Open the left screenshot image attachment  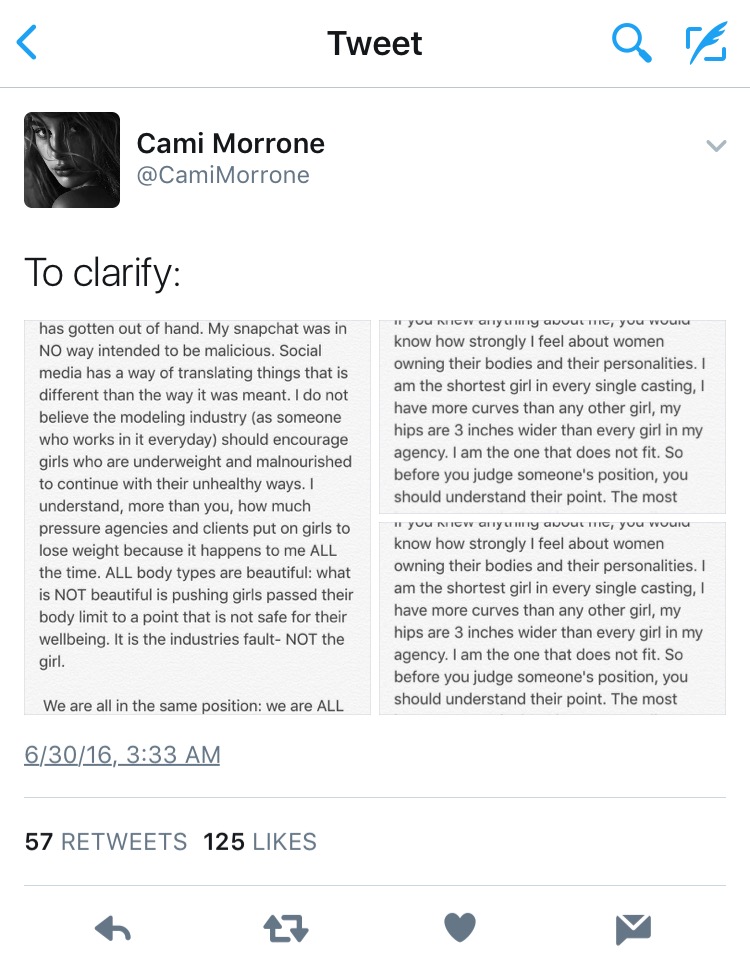197,517
